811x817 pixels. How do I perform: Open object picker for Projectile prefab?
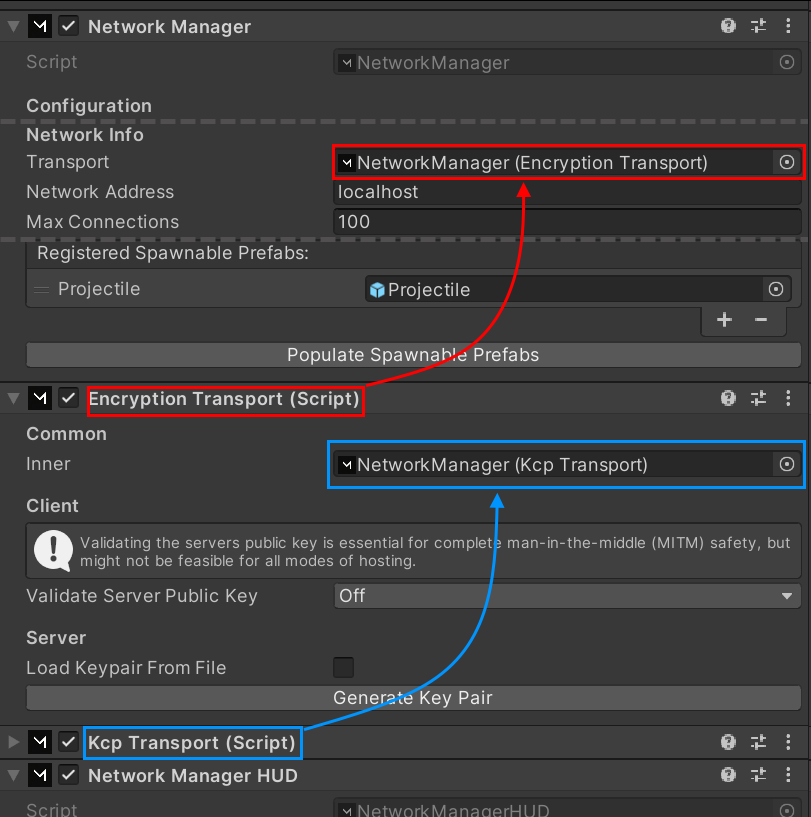coord(775,289)
